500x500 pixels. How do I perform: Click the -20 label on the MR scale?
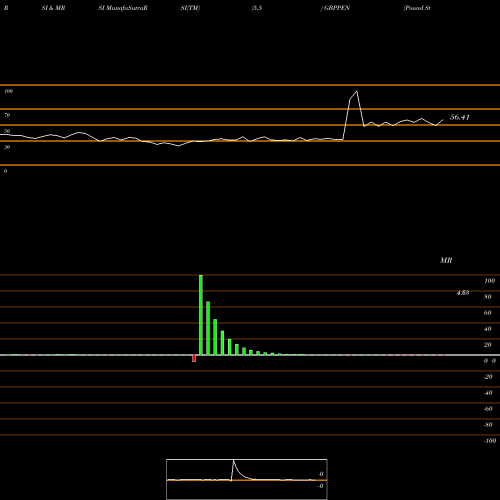click(x=488, y=377)
